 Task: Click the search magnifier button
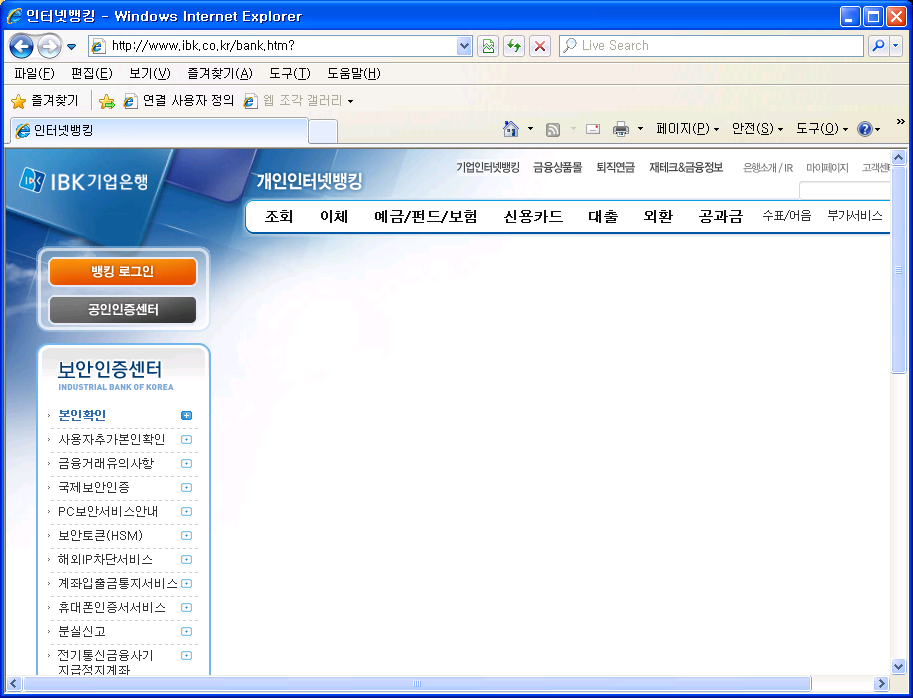[x=878, y=45]
